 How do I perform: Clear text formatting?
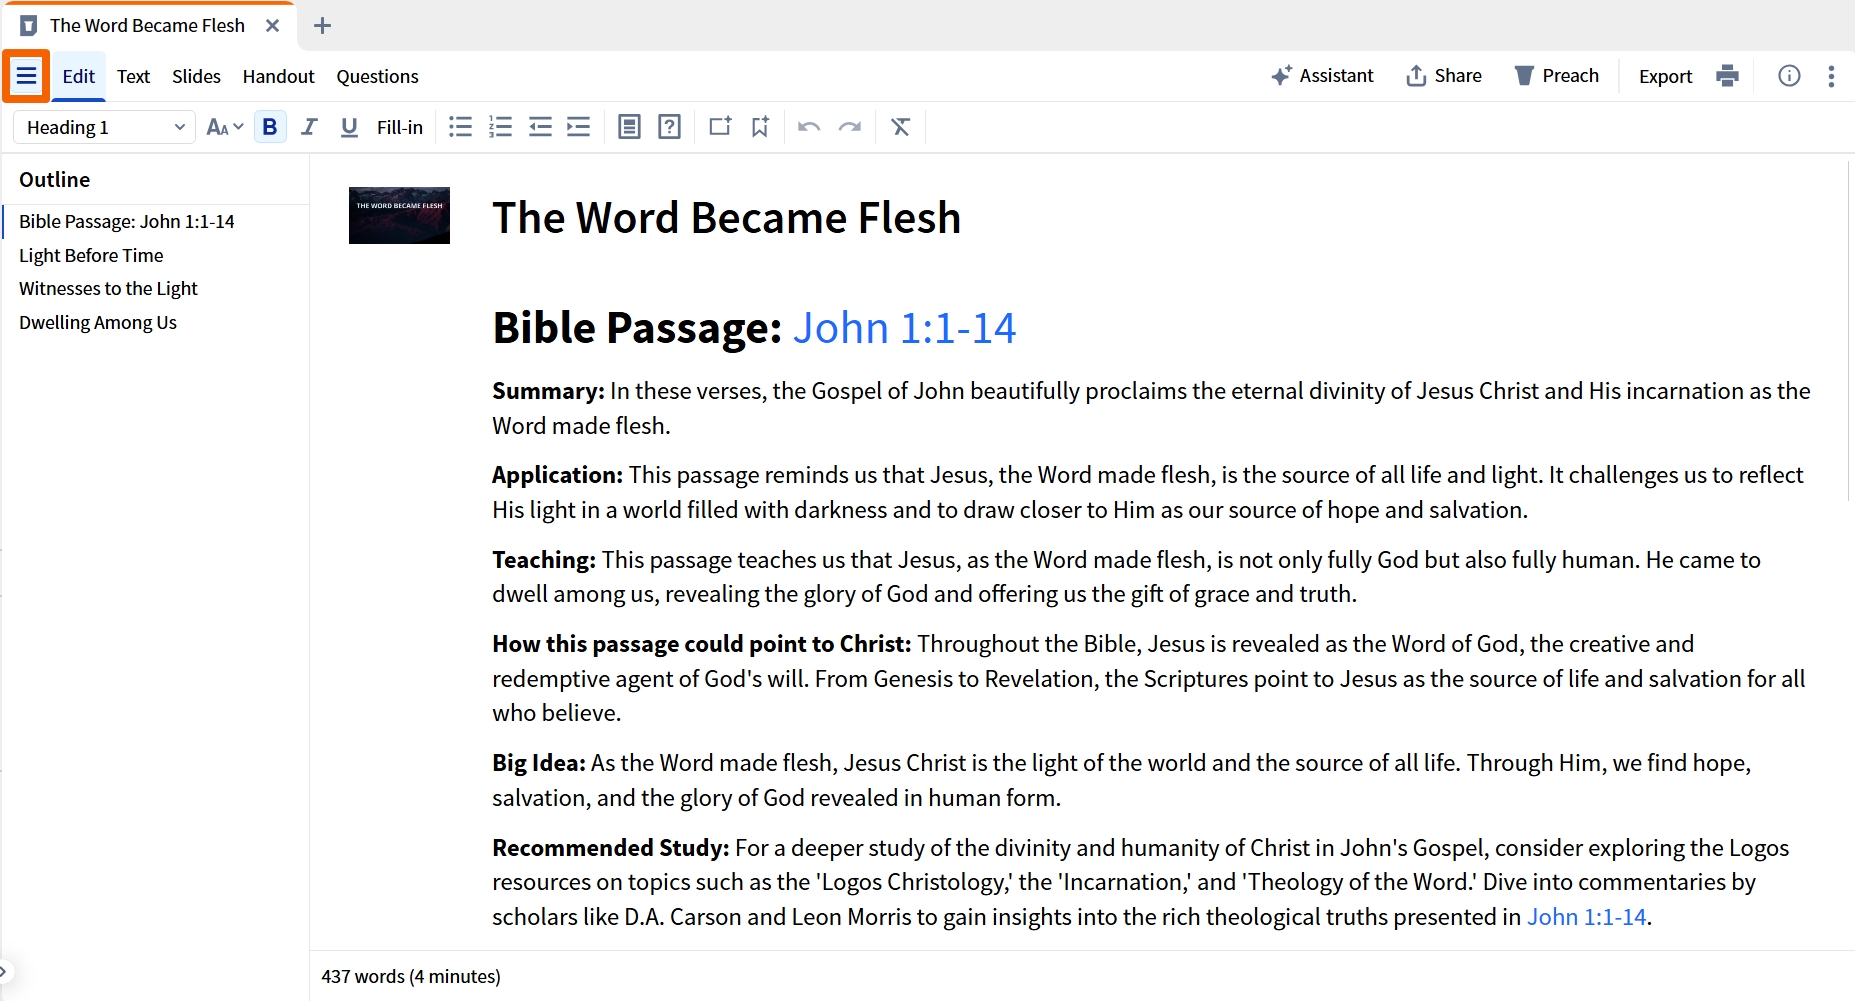point(901,127)
